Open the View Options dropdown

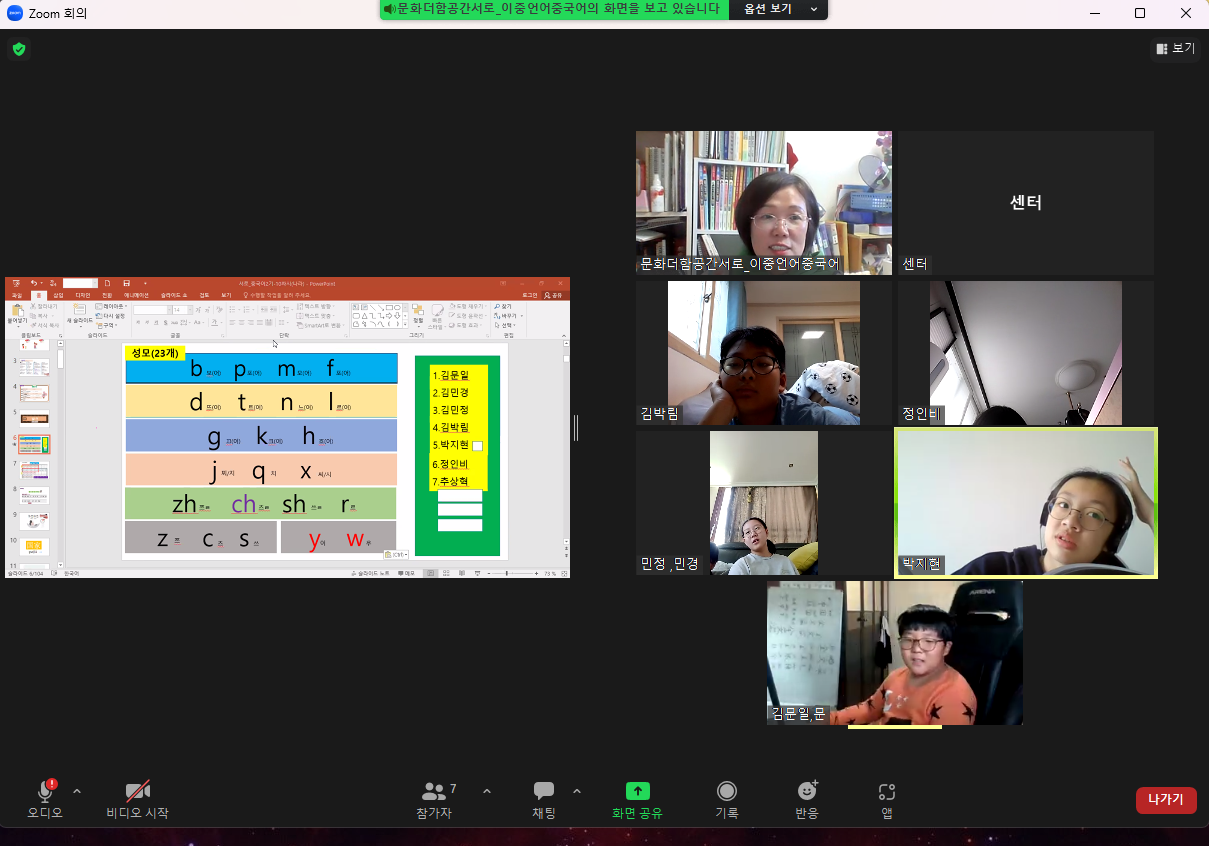click(778, 9)
